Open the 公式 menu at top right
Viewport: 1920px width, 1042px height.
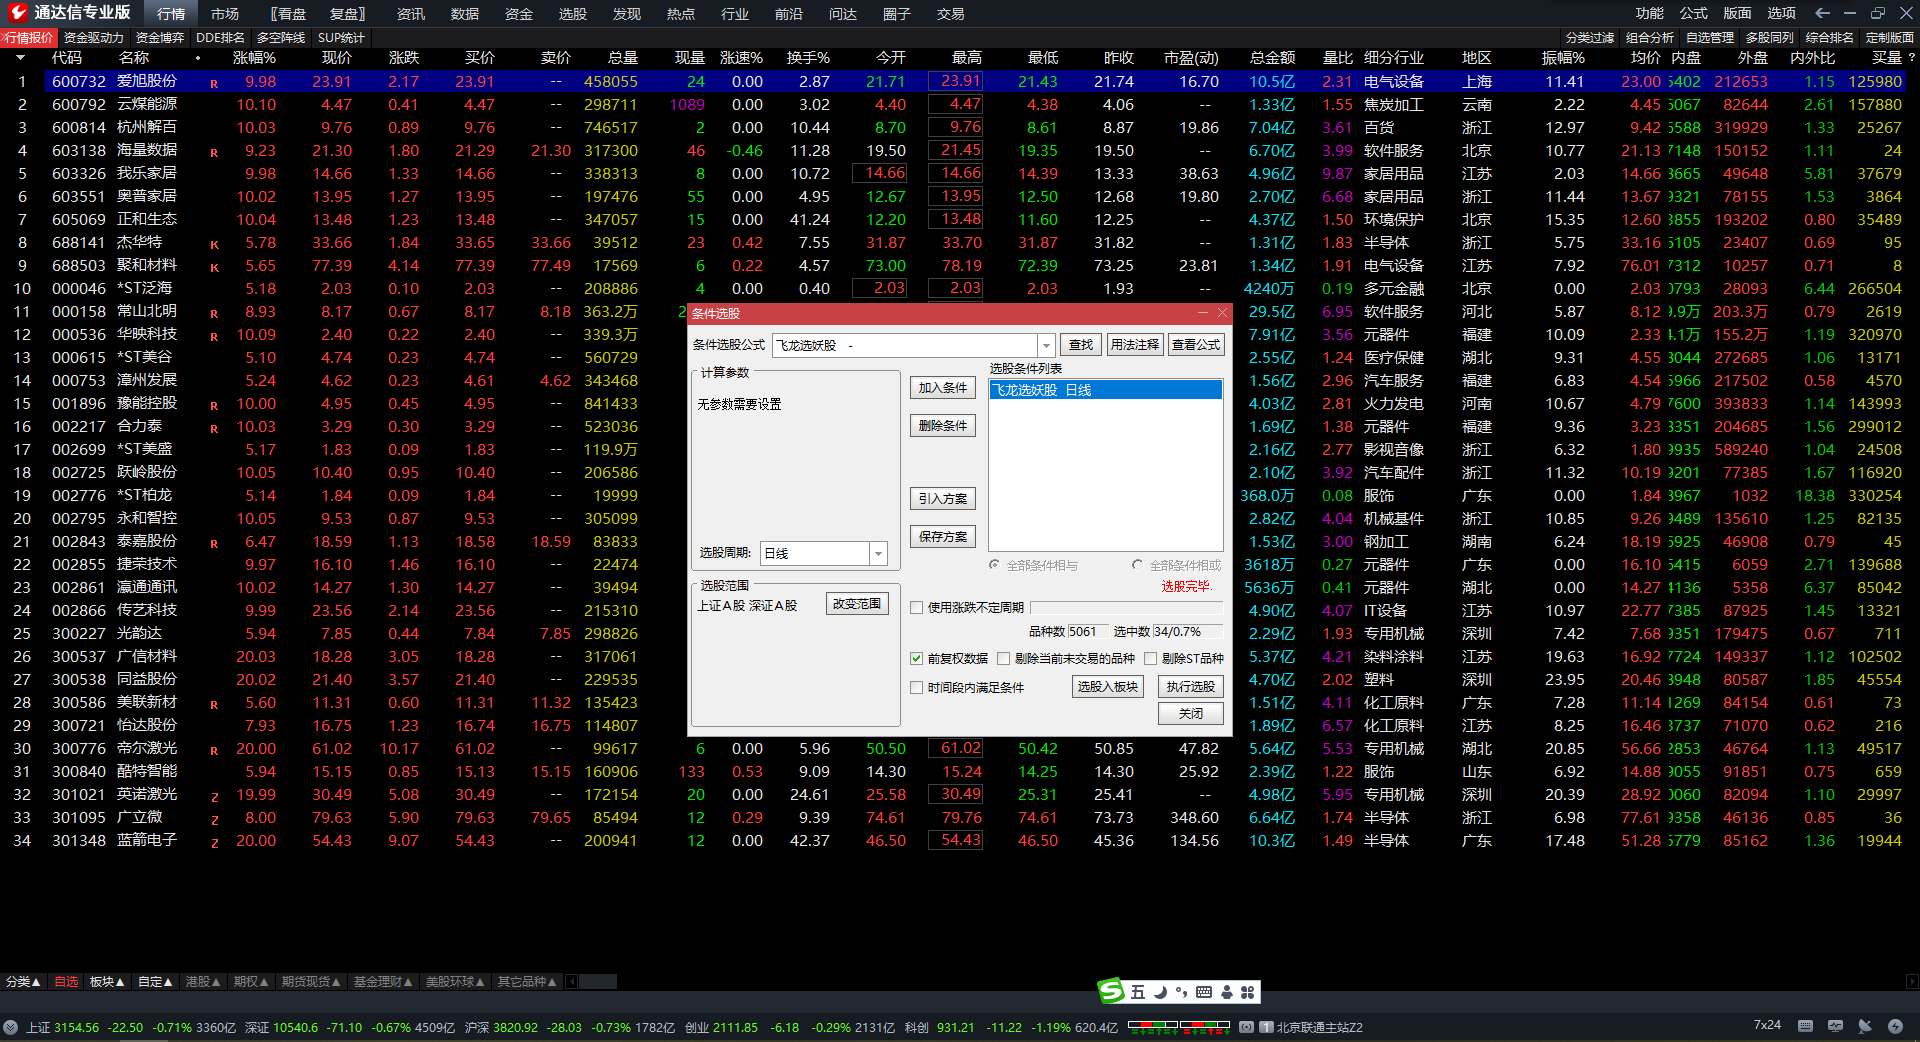point(1694,13)
